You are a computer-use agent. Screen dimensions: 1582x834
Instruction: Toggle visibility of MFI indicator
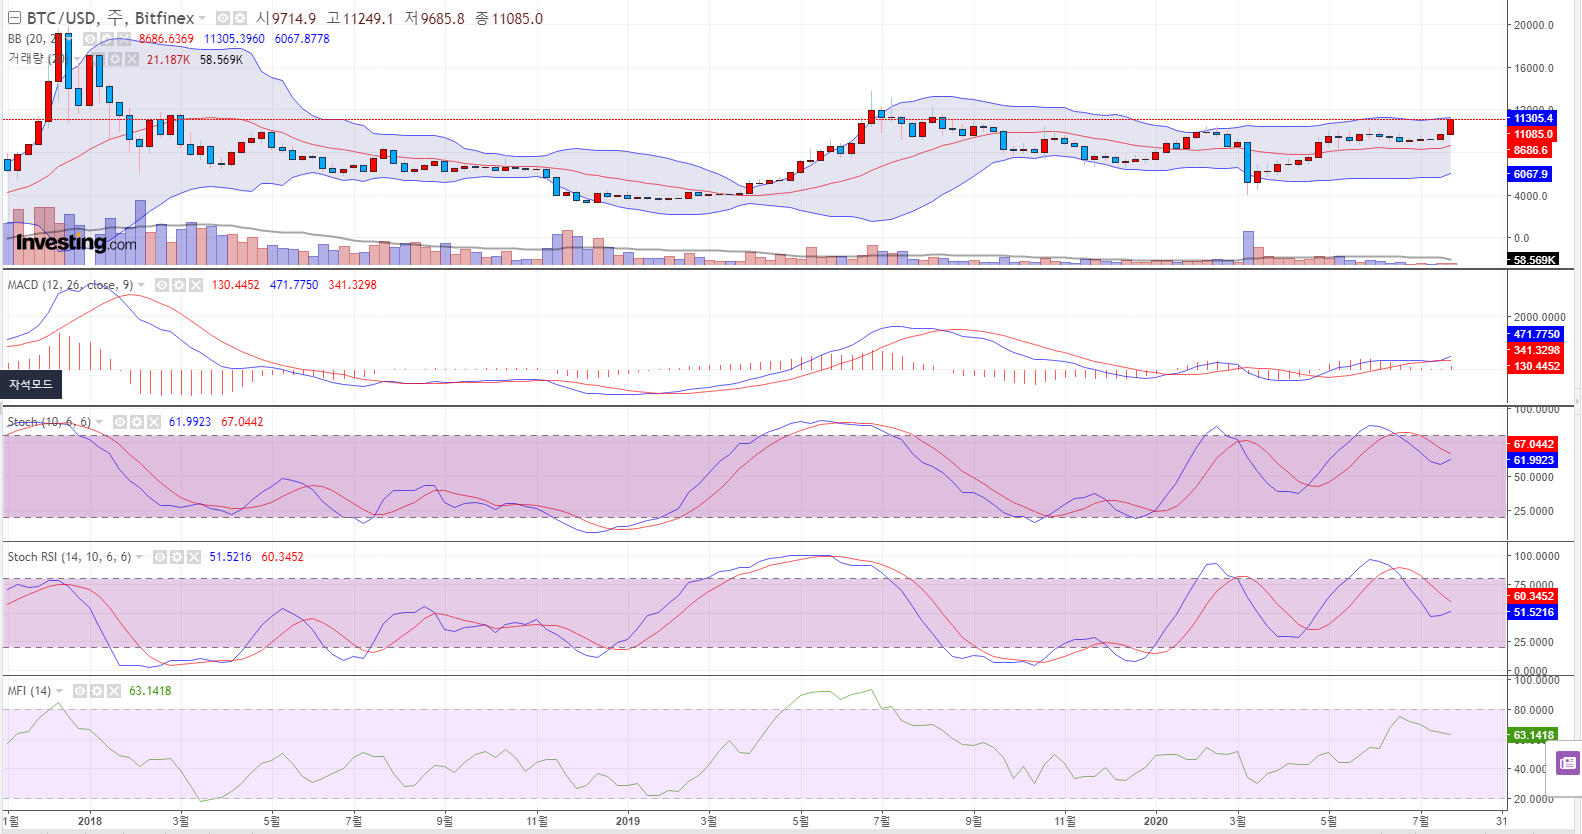[80, 691]
